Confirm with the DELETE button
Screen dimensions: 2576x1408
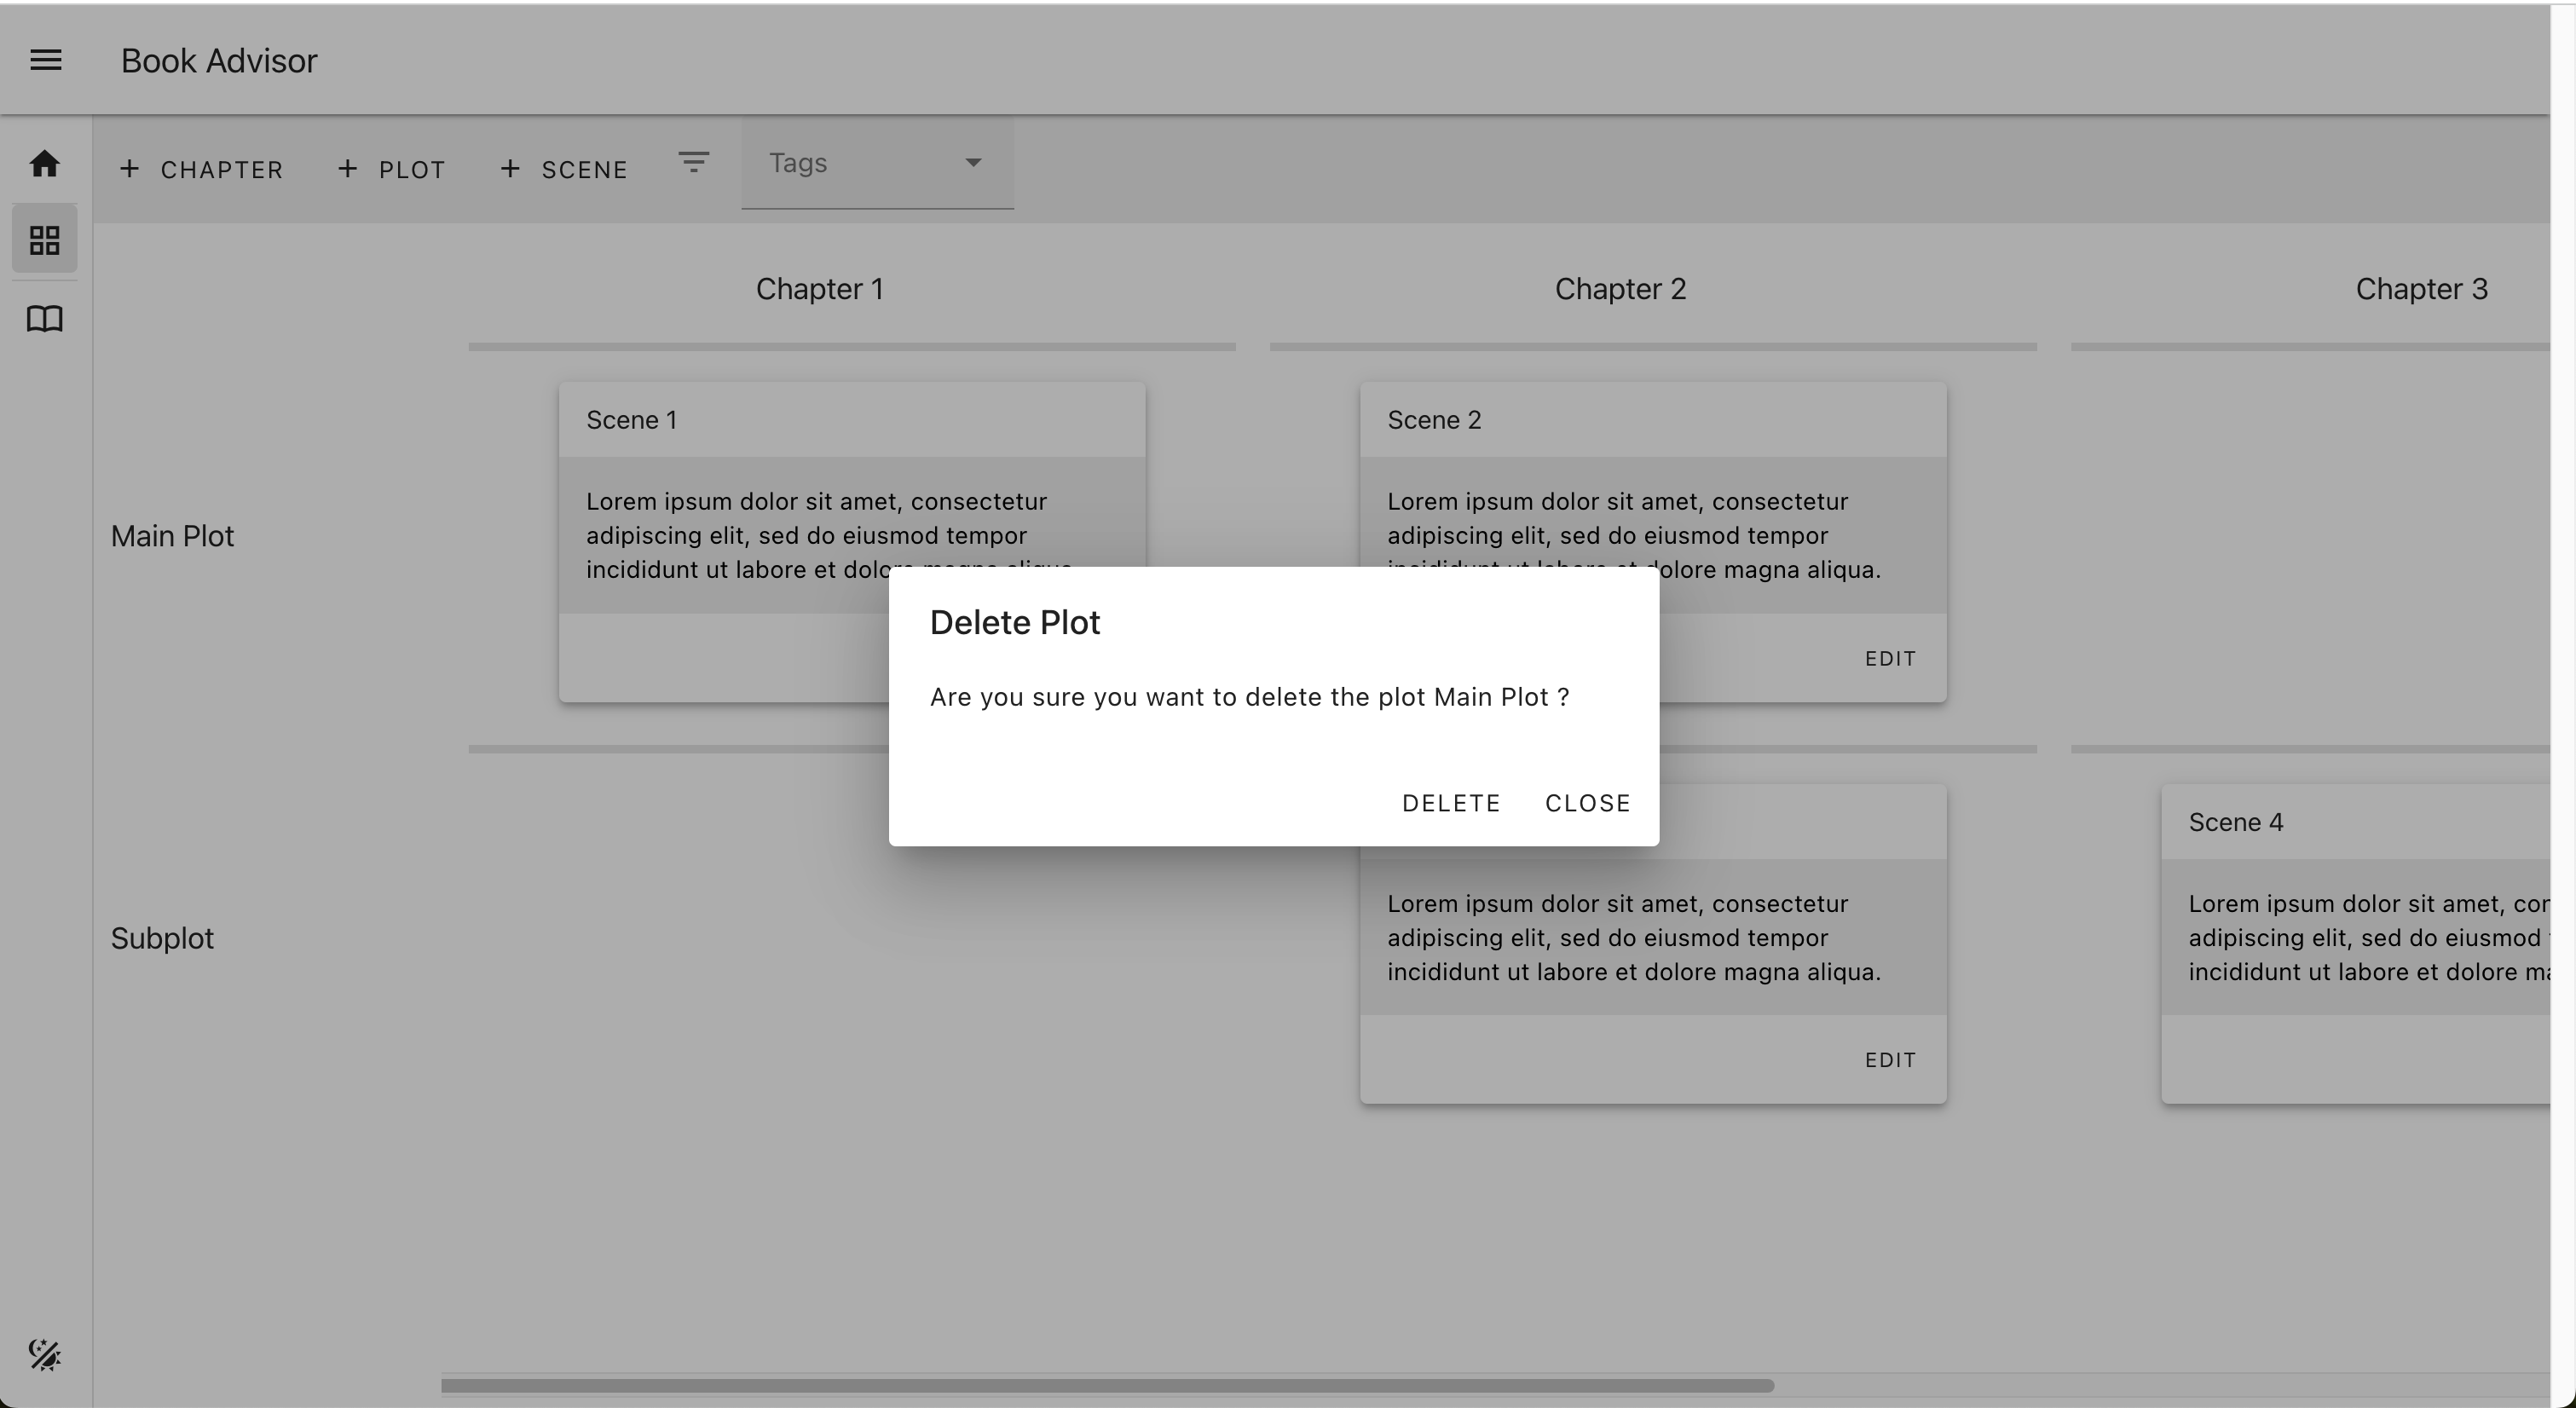[x=1451, y=803]
